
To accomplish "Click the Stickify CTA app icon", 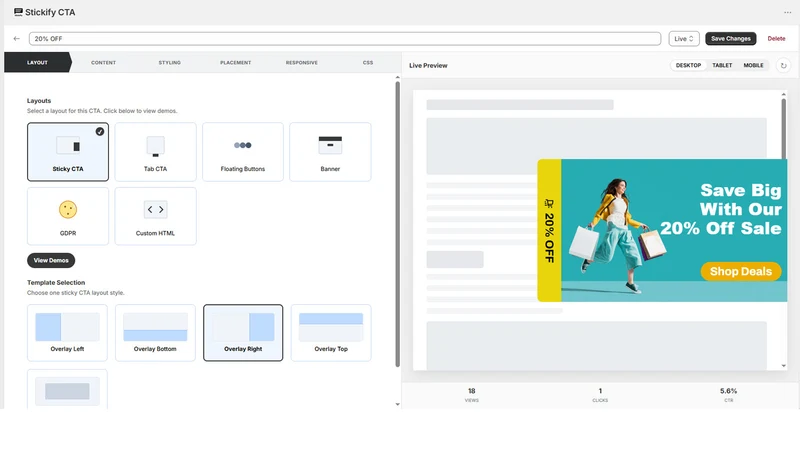I will pos(18,12).
